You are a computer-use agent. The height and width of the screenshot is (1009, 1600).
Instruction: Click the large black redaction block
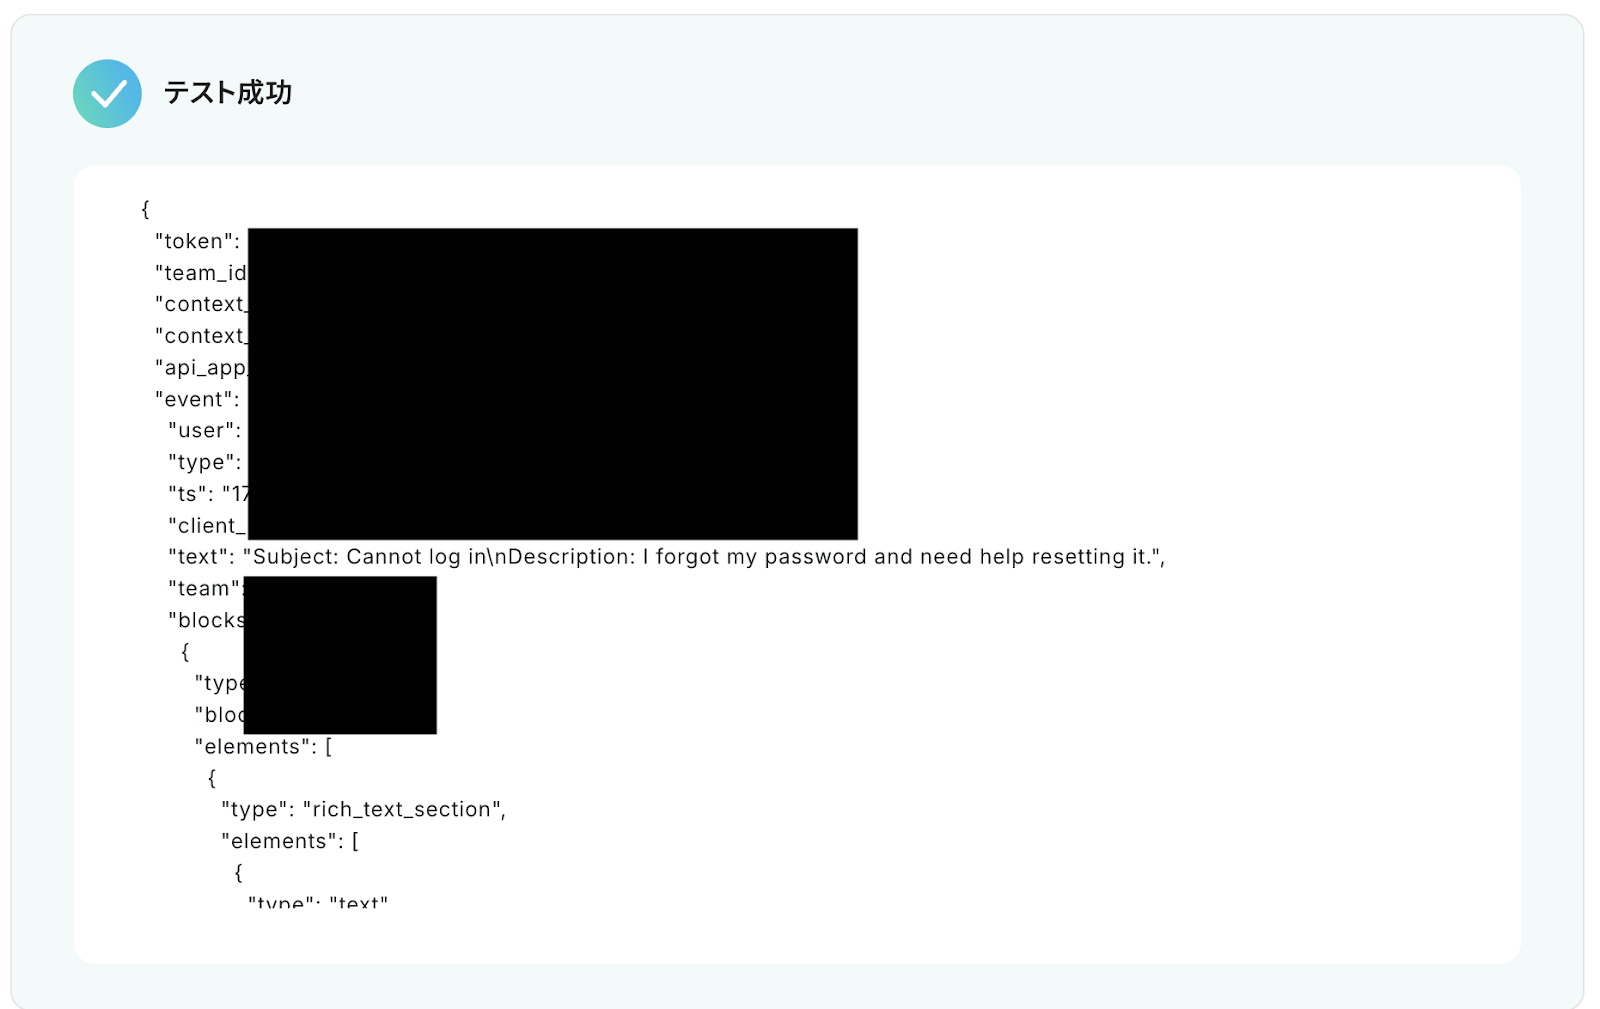553,384
